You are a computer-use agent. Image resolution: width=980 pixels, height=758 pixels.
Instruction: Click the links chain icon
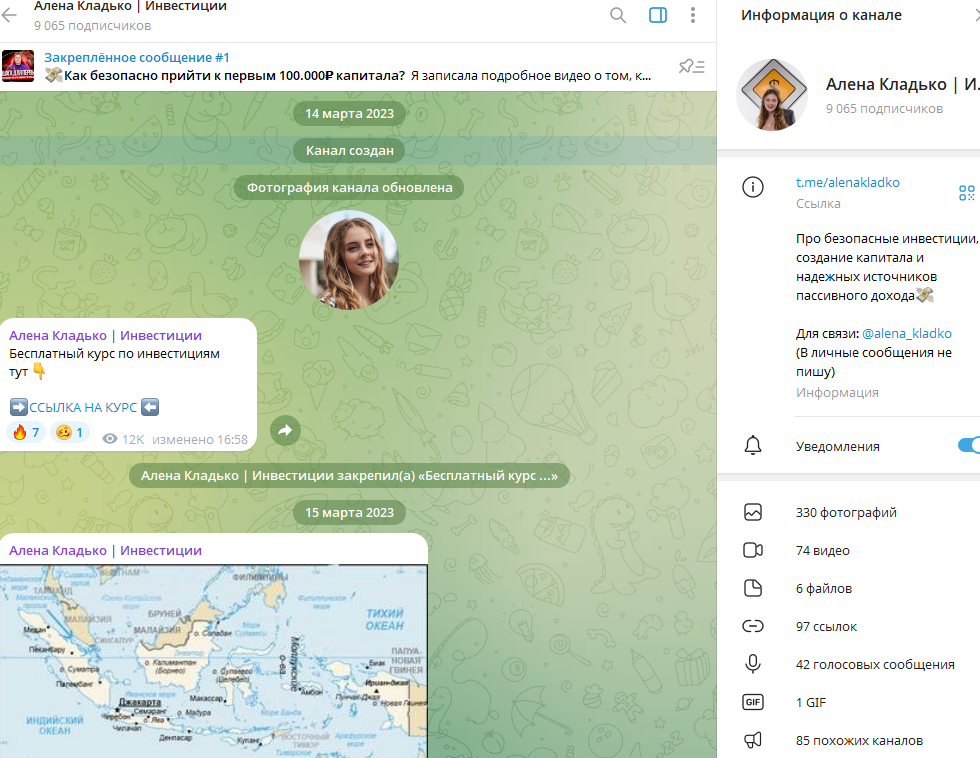753,626
